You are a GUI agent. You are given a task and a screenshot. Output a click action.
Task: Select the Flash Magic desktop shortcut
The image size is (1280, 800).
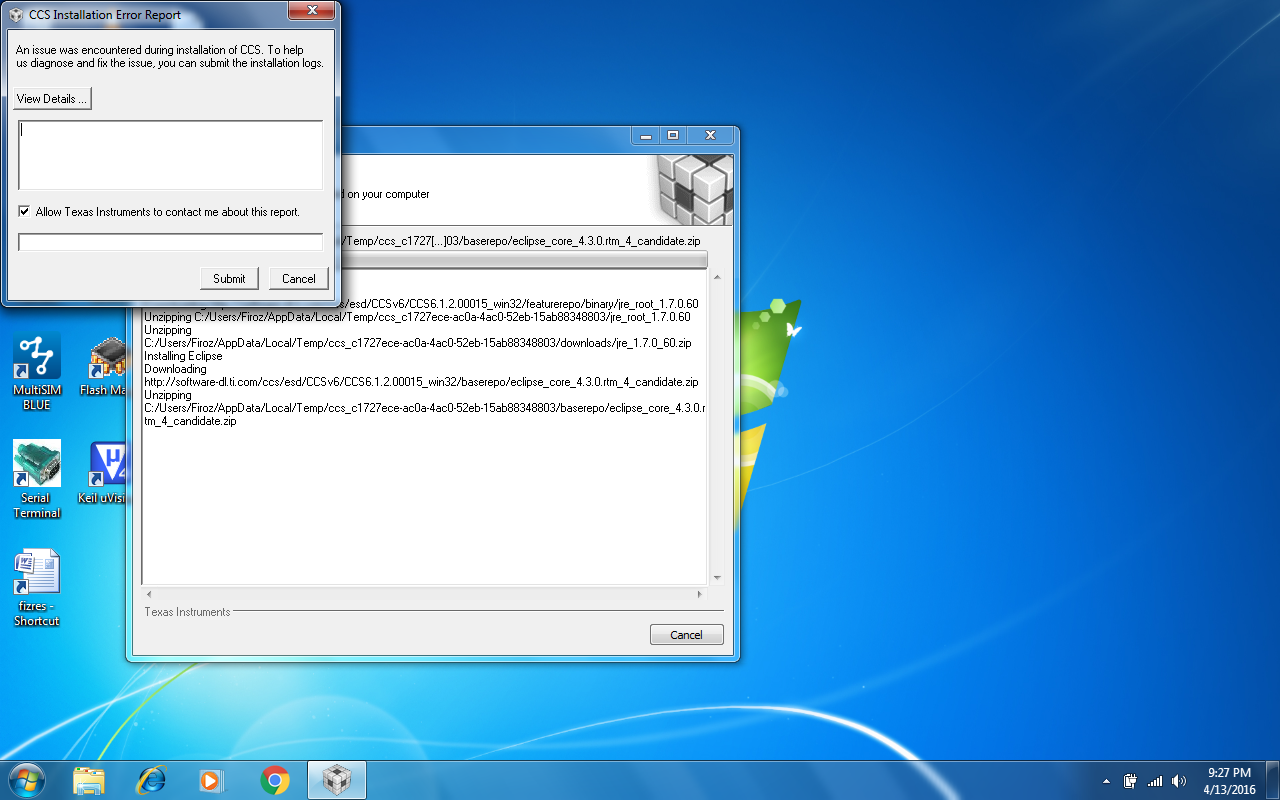(107, 368)
